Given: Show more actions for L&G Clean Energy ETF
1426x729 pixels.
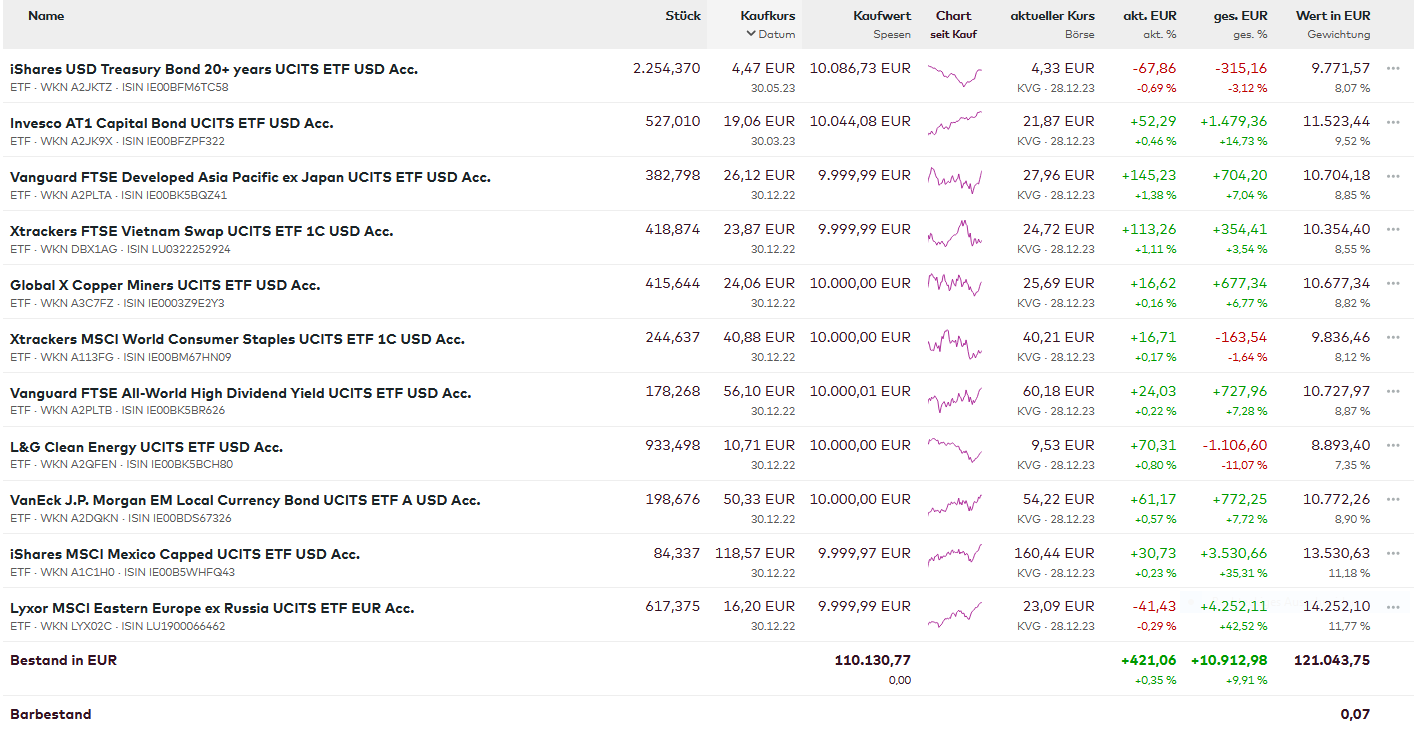Looking at the screenshot, I should click(x=1393, y=446).
